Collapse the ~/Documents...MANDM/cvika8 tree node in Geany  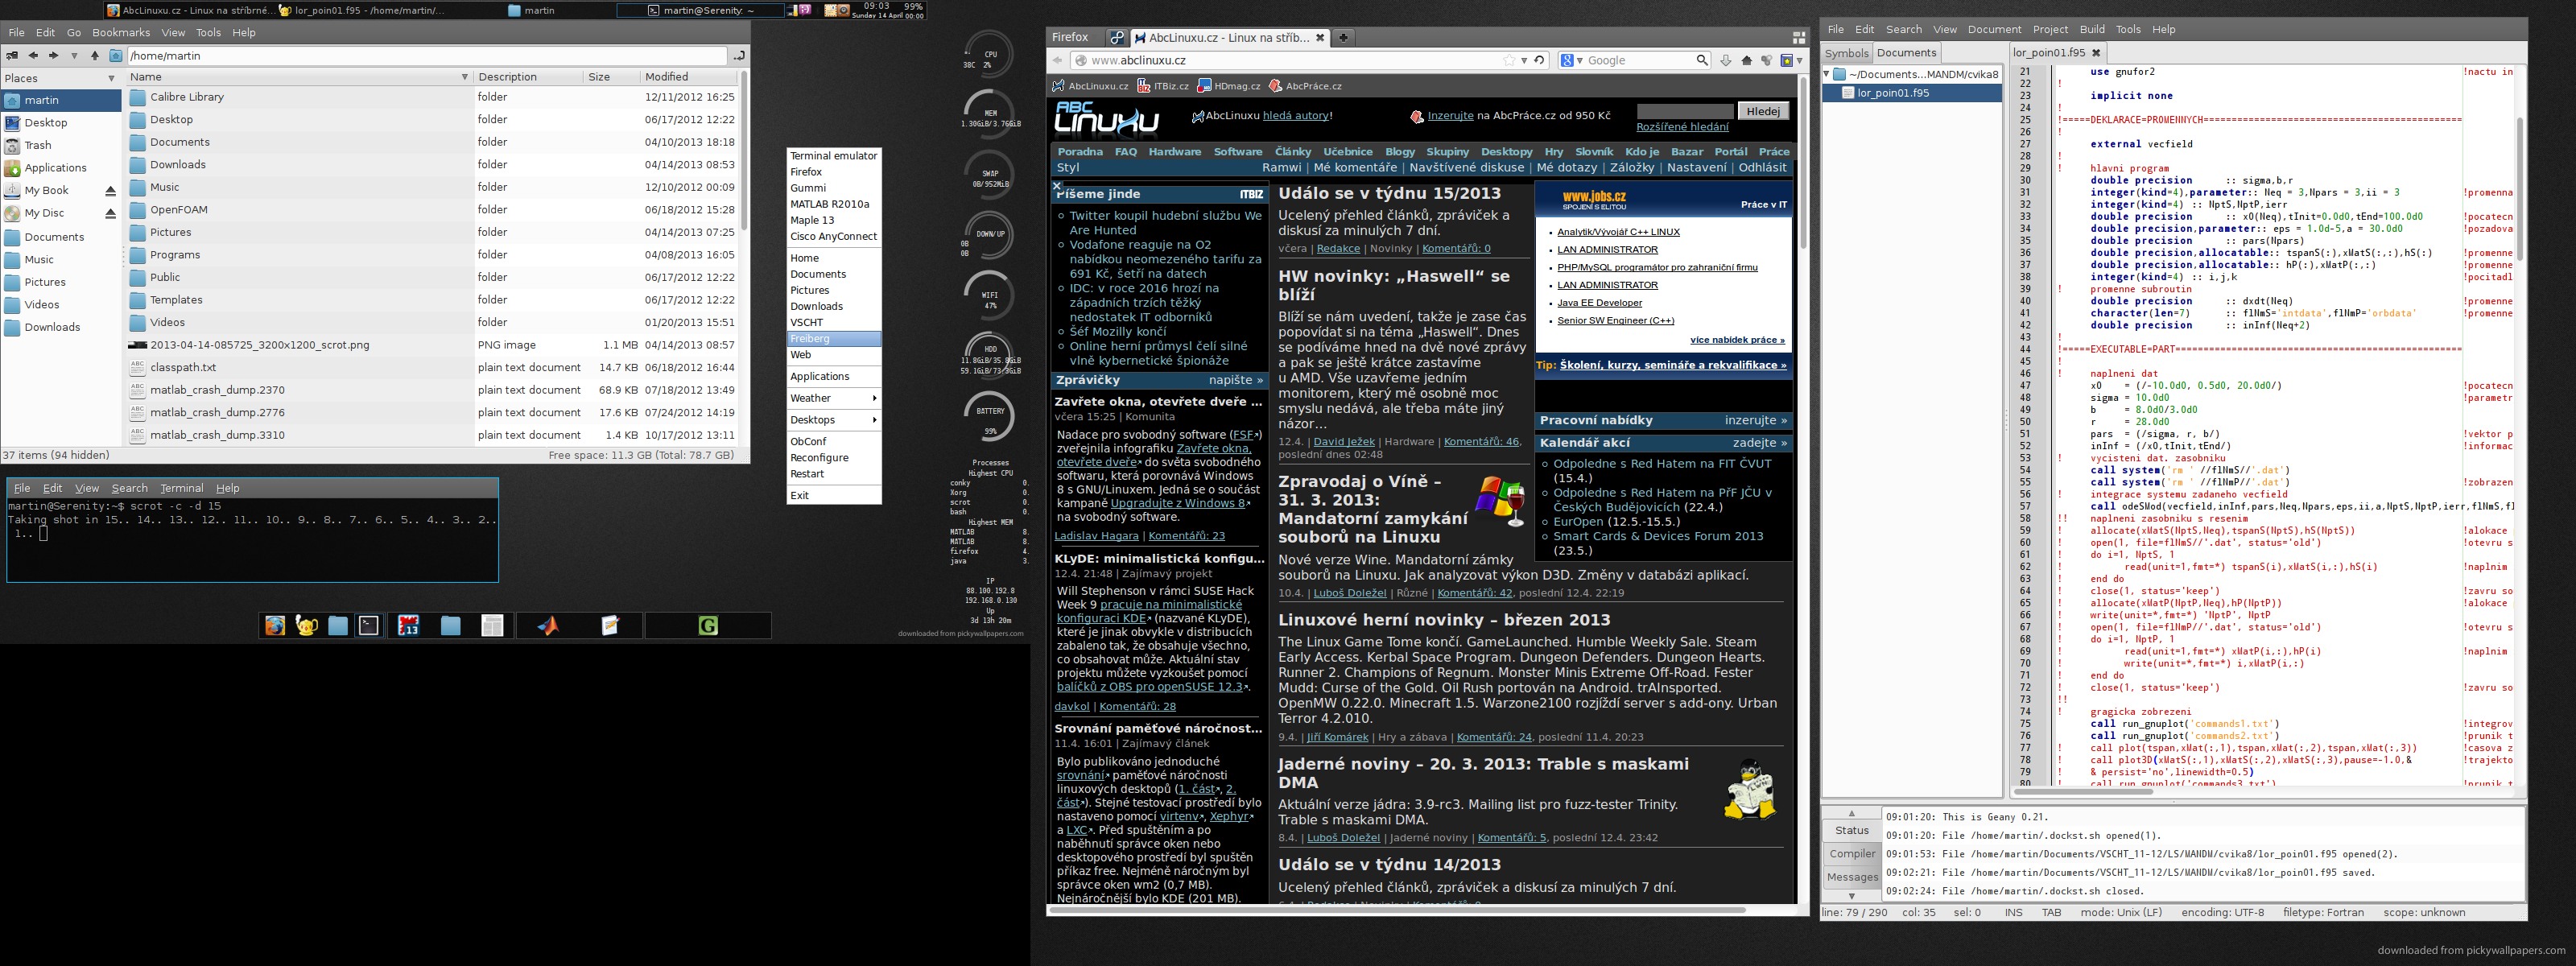pyautogui.click(x=1827, y=74)
